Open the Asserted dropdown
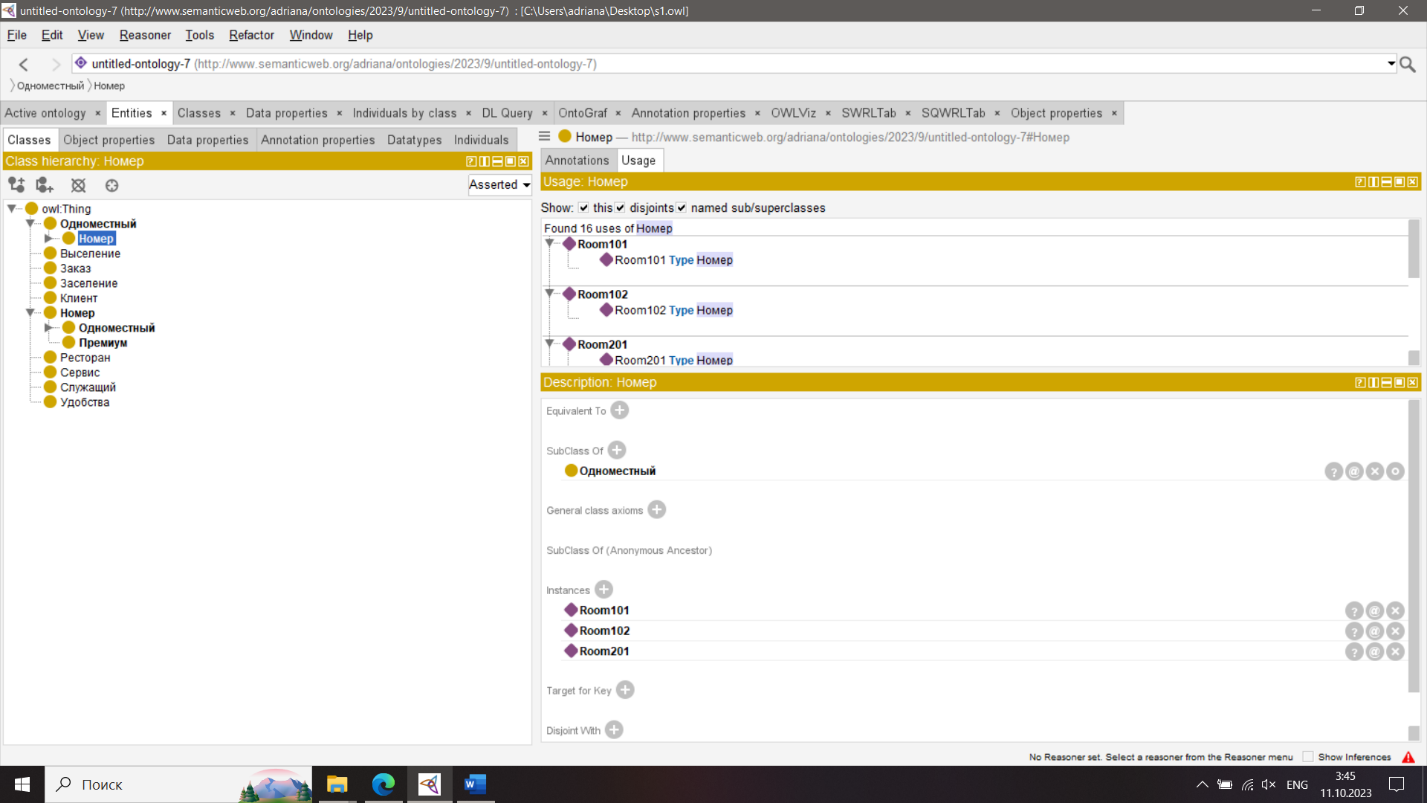 point(500,185)
